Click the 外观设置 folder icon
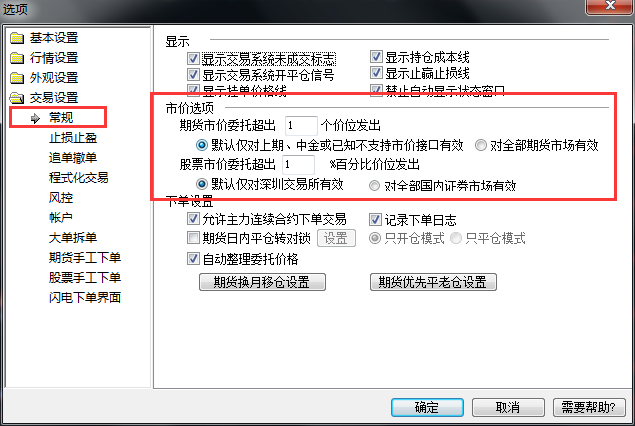Image resolution: width=635 pixels, height=426 pixels. (17, 78)
